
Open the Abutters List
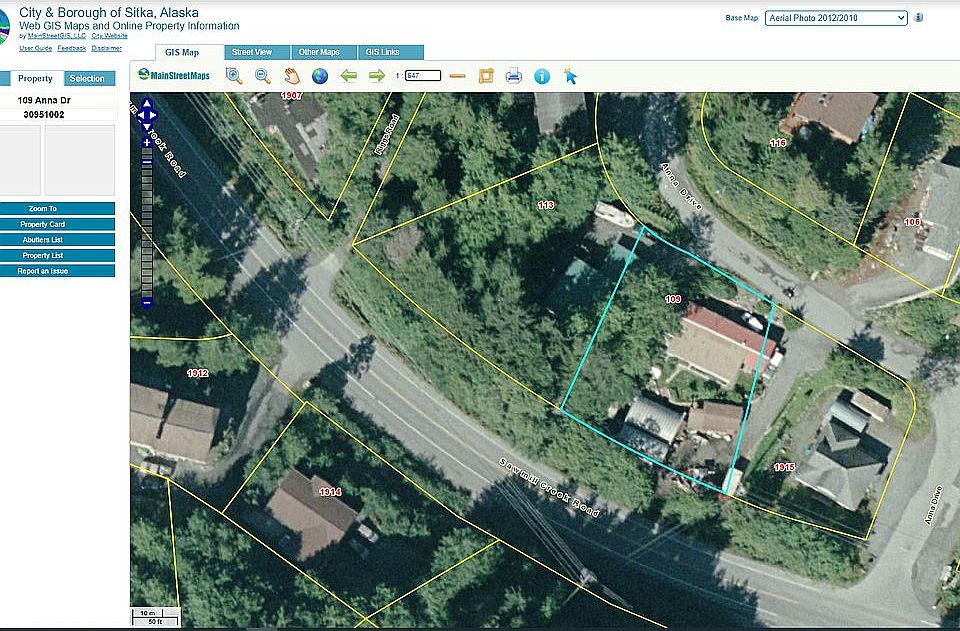[x=57, y=240]
